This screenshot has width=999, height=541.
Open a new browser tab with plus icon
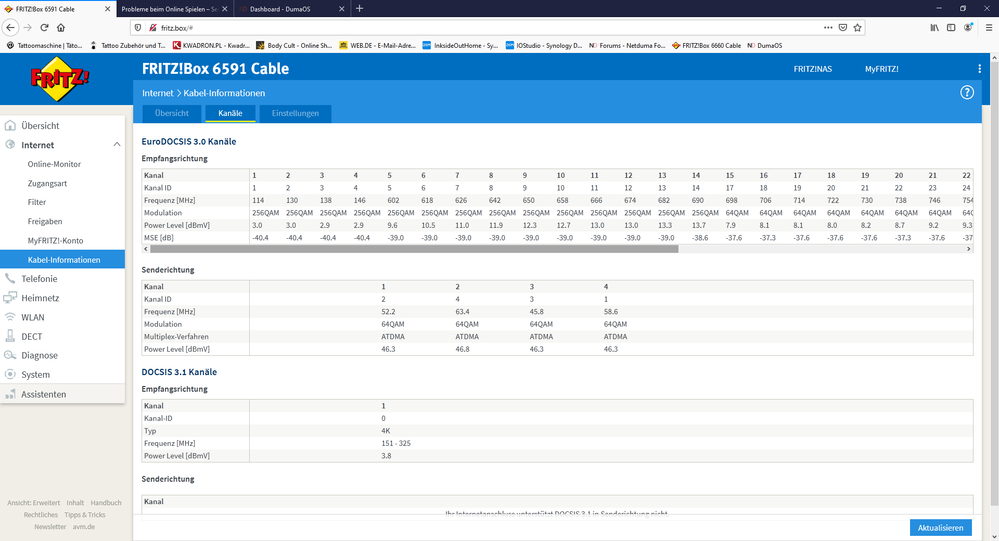coord(359,8)
